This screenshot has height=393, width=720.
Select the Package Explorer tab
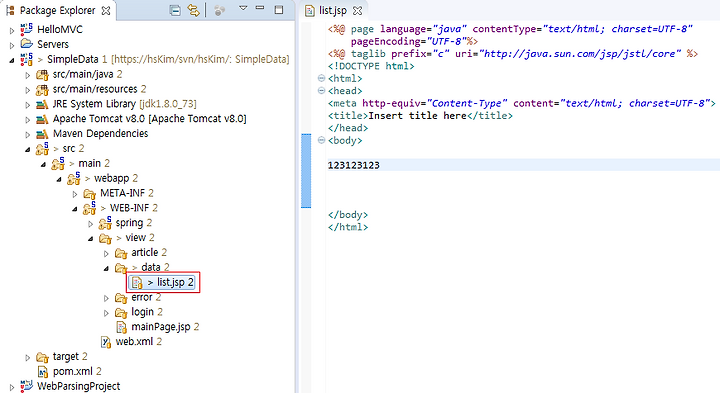57,11
